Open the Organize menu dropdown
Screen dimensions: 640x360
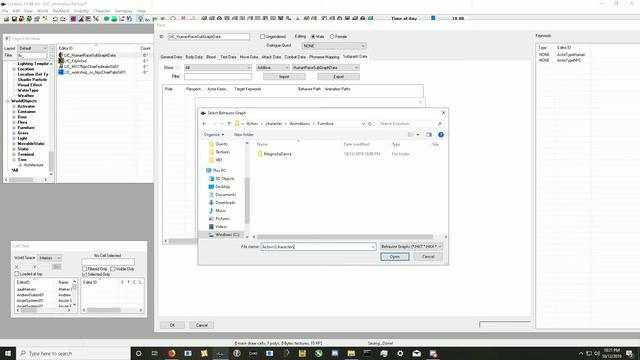[x=214, y=135]
